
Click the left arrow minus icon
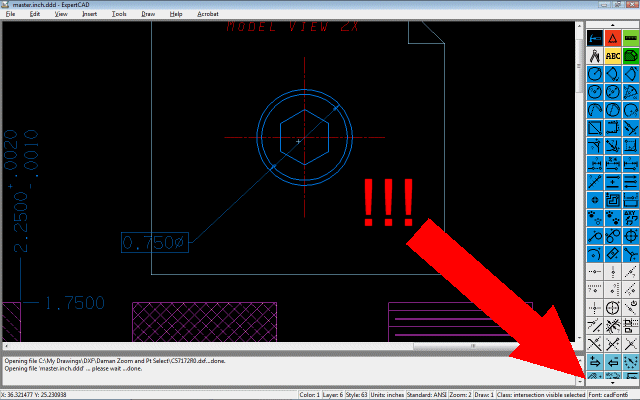[613, 362]
